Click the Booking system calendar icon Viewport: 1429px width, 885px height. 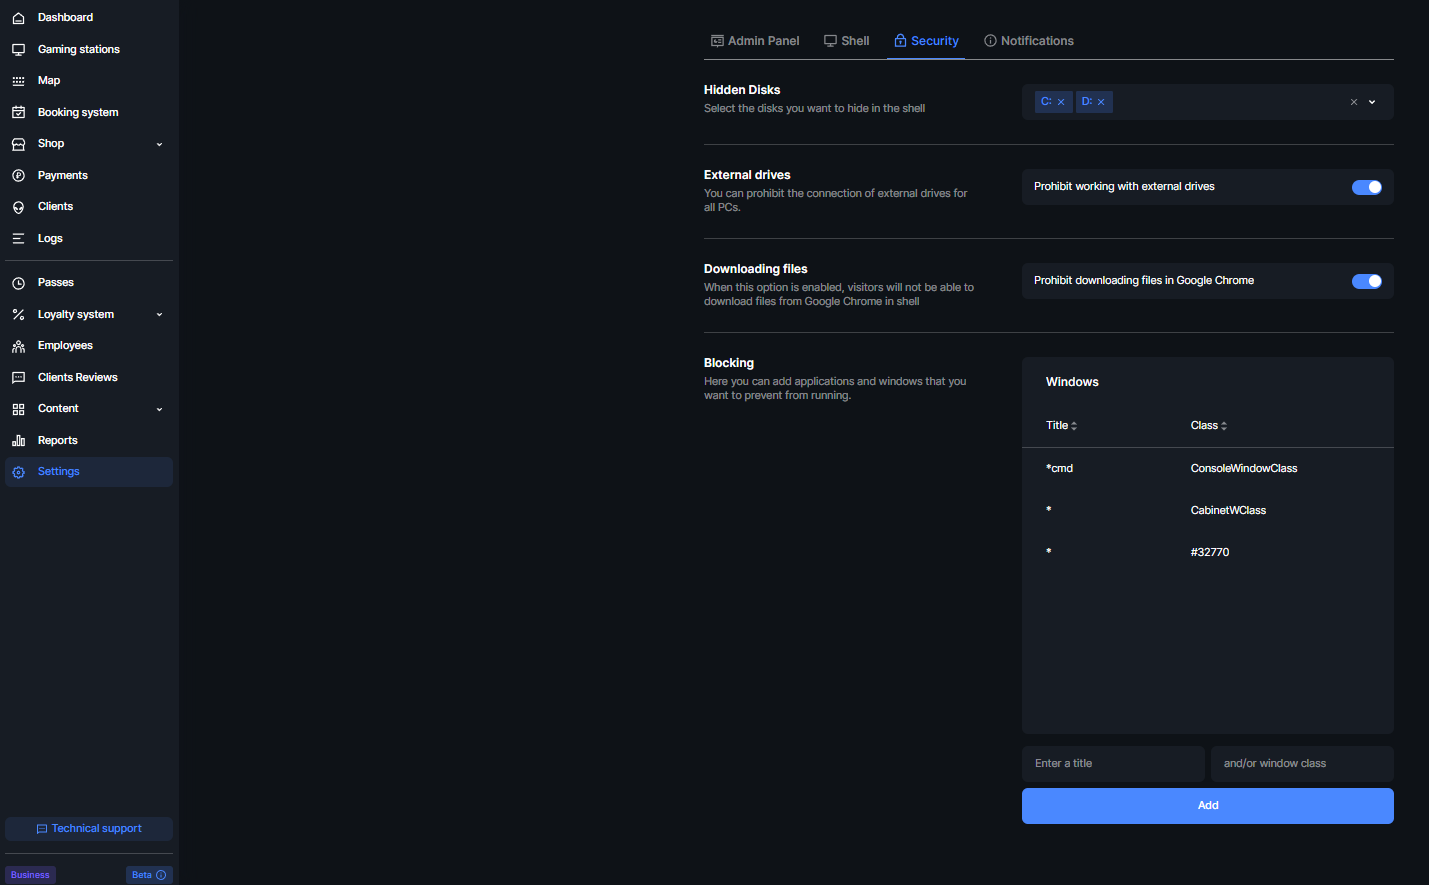[x=19, y=111]
